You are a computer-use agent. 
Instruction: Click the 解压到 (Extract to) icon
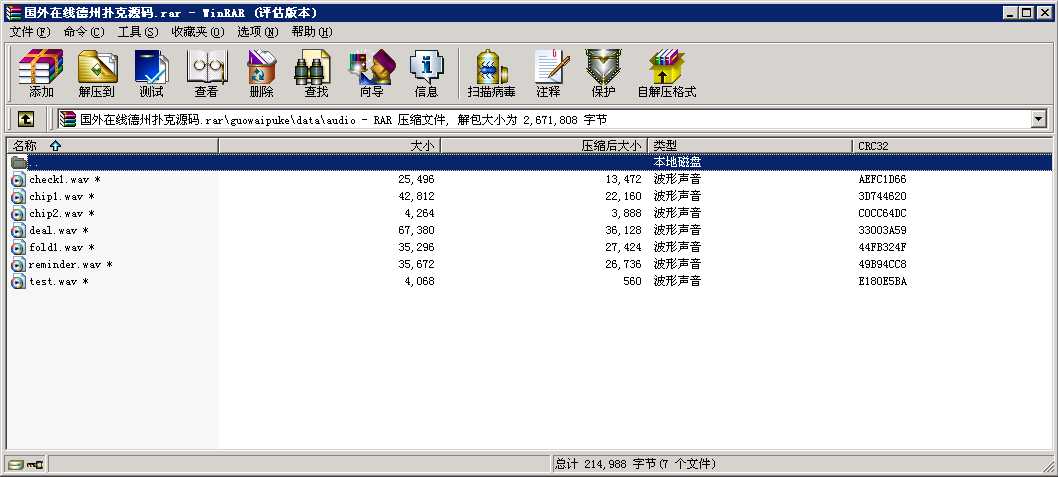click(x=96, y=73)
